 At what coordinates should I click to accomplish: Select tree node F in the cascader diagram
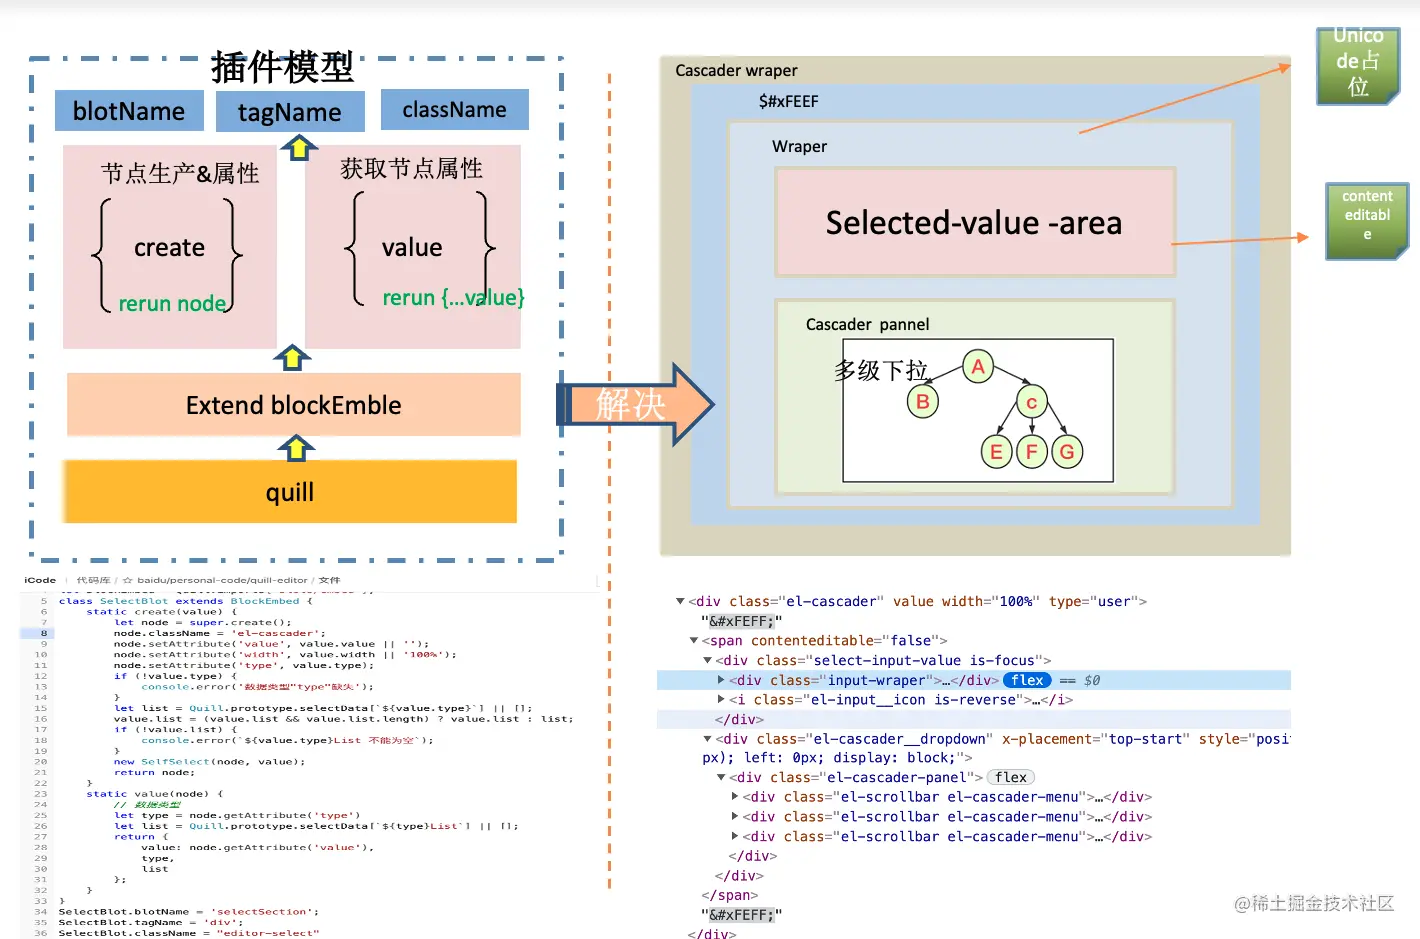[1031, 452]
